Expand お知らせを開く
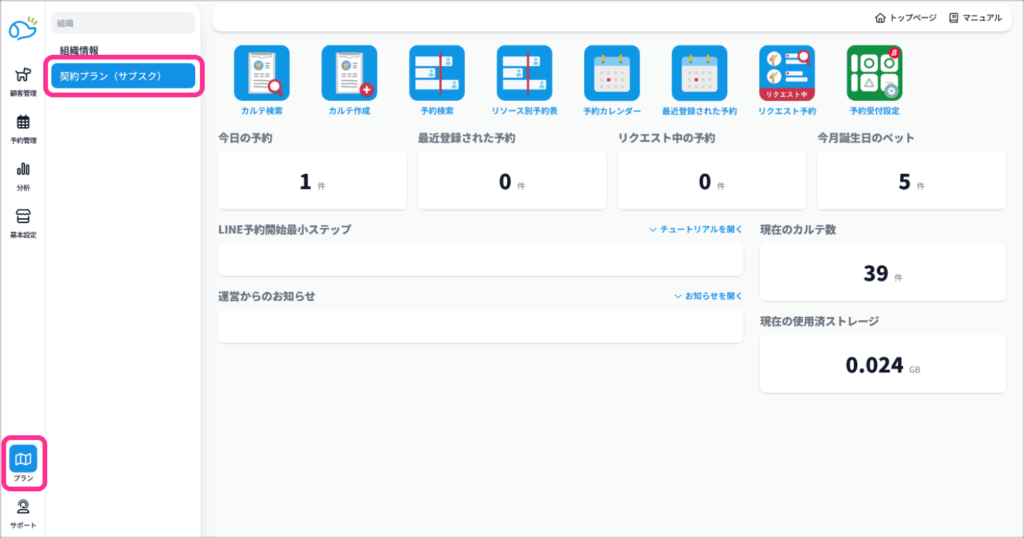 coord(708,296)
